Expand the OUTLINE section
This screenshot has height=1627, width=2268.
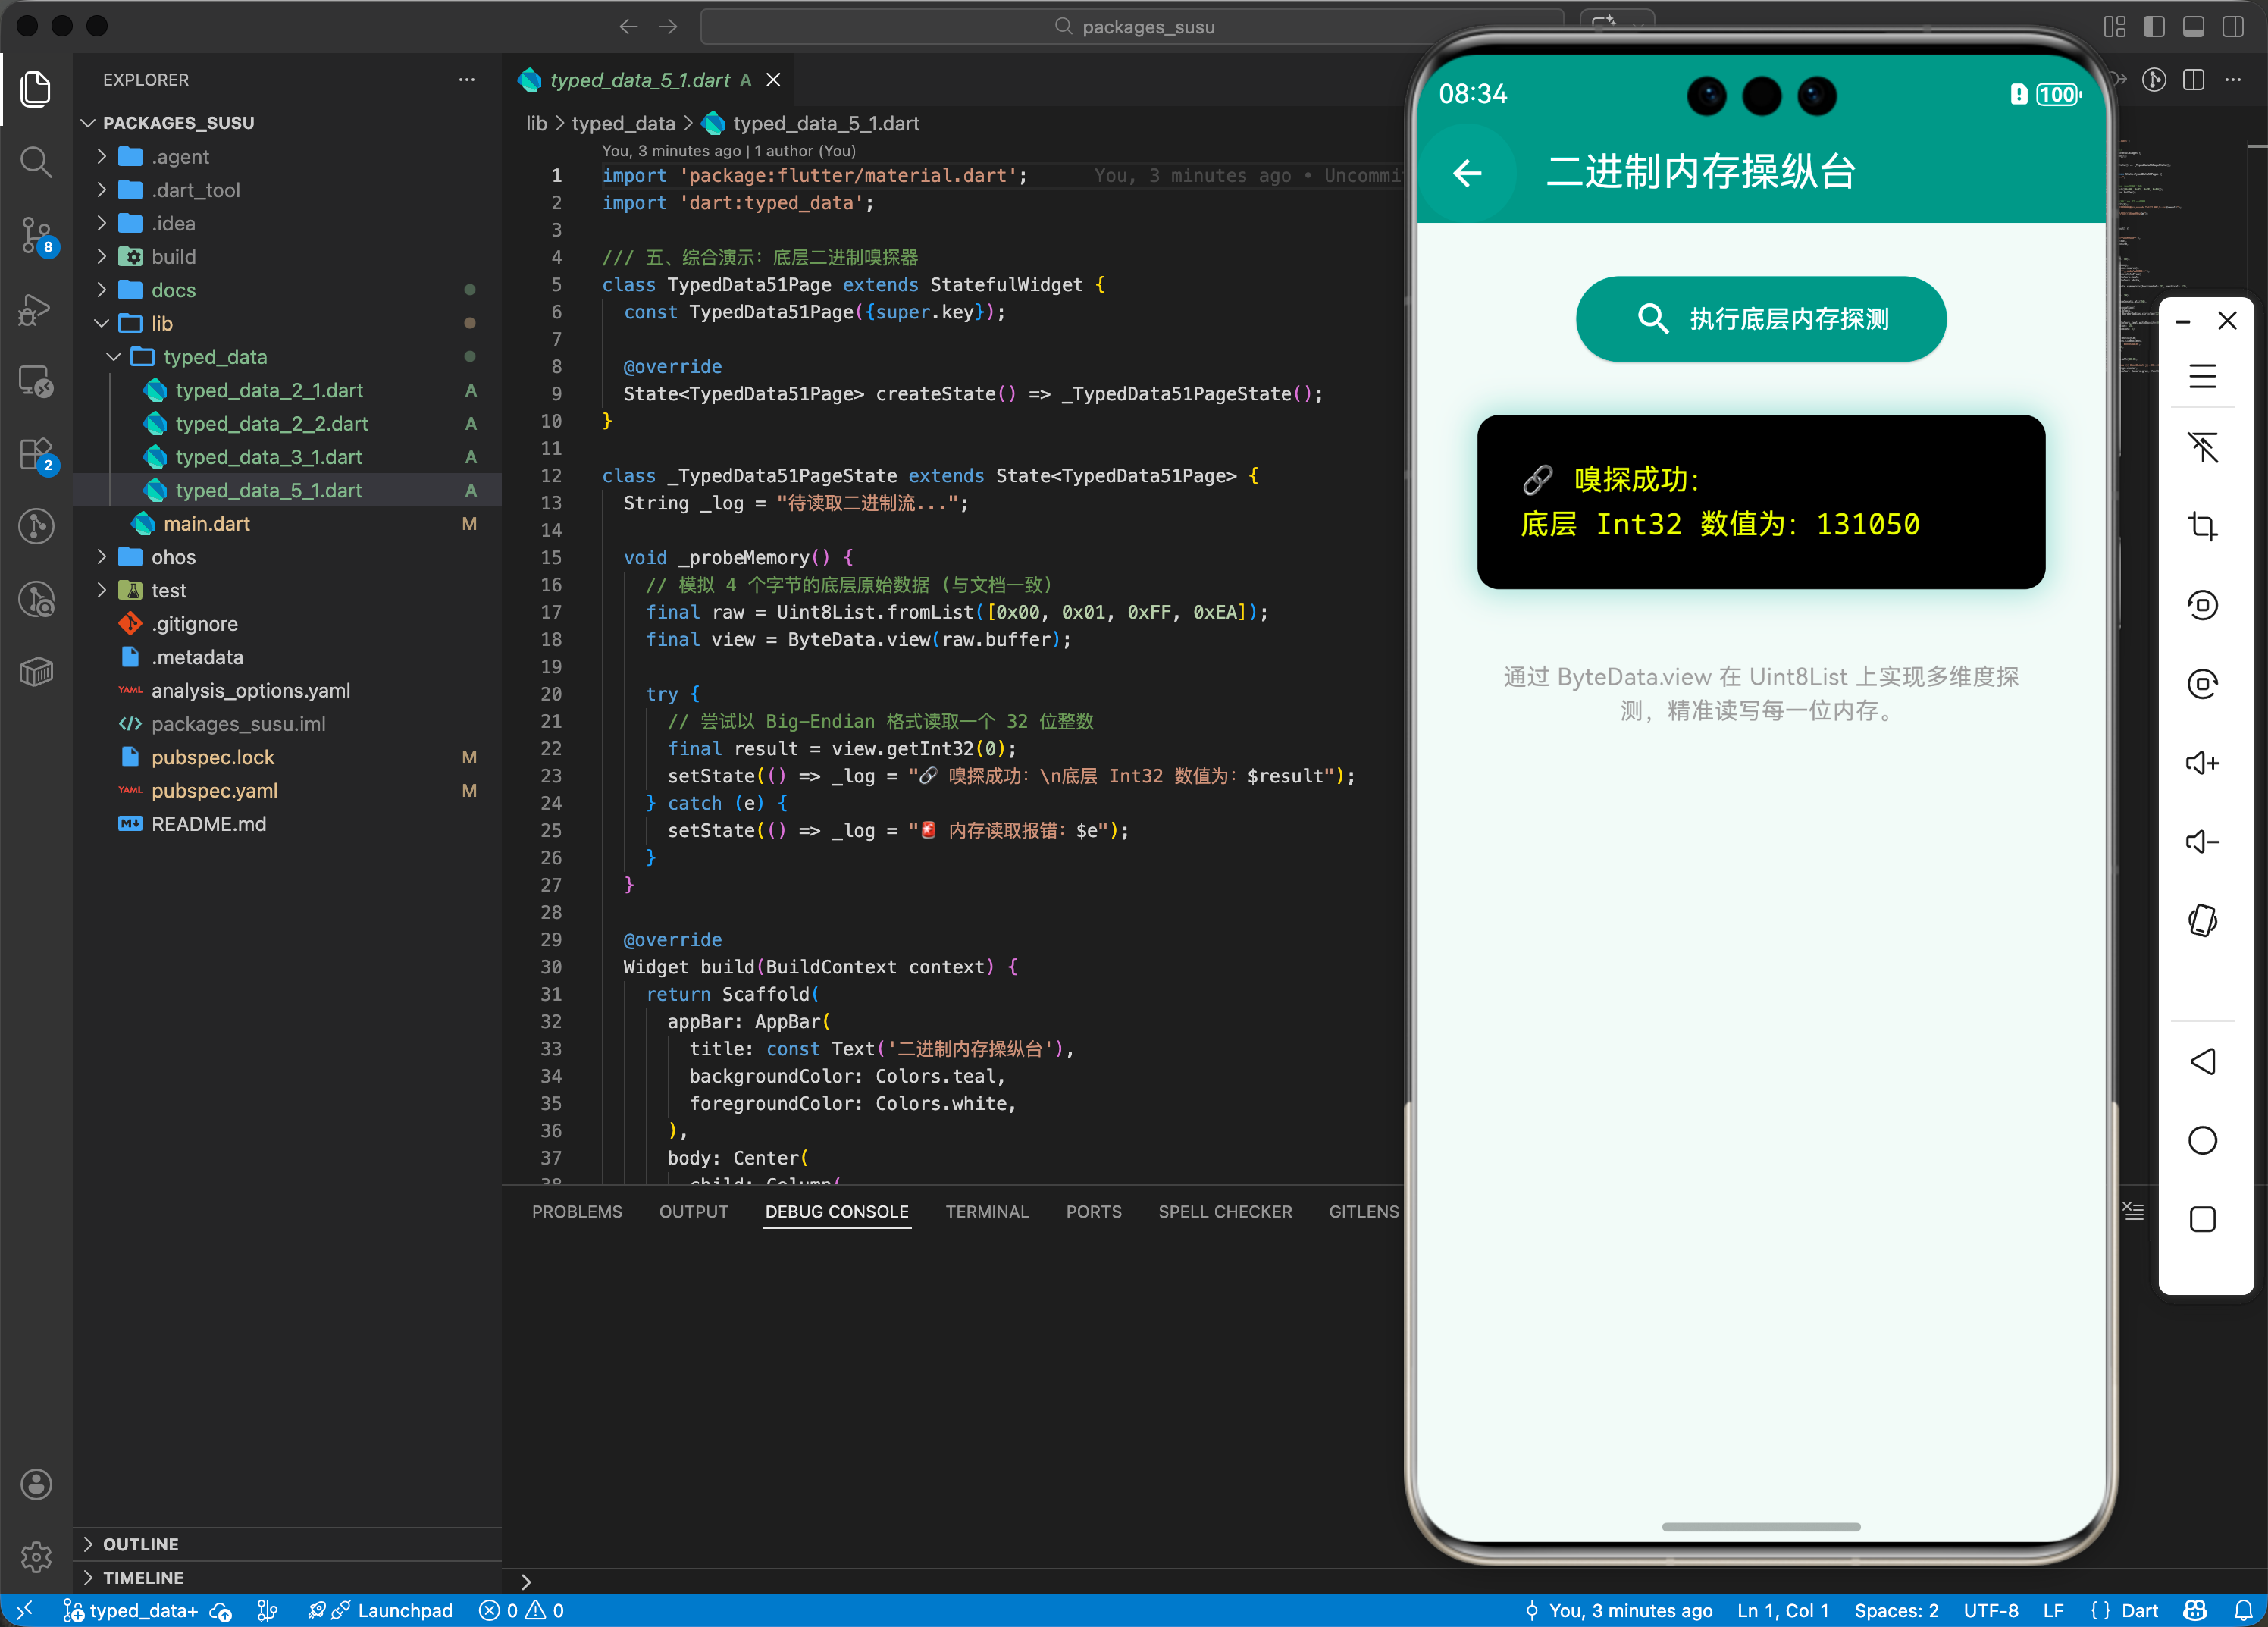coord(140,1543)
